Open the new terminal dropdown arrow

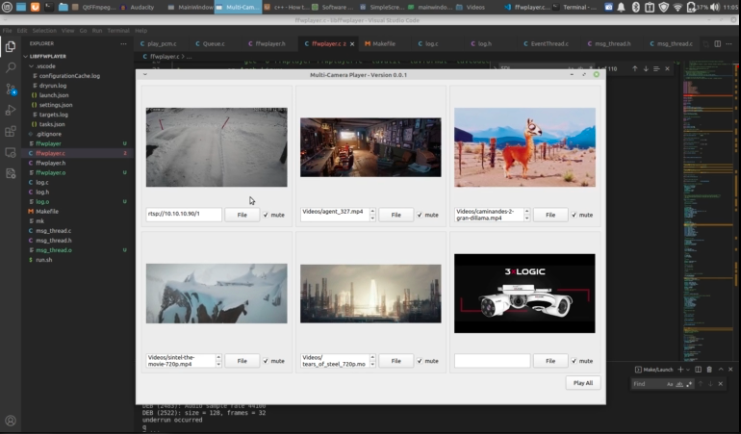[x=688, y=369]
